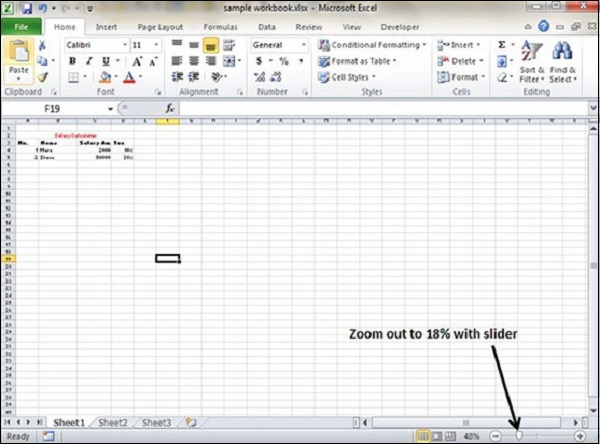
Task: Click the Fill down arrow icon
Action: point(502,61)
